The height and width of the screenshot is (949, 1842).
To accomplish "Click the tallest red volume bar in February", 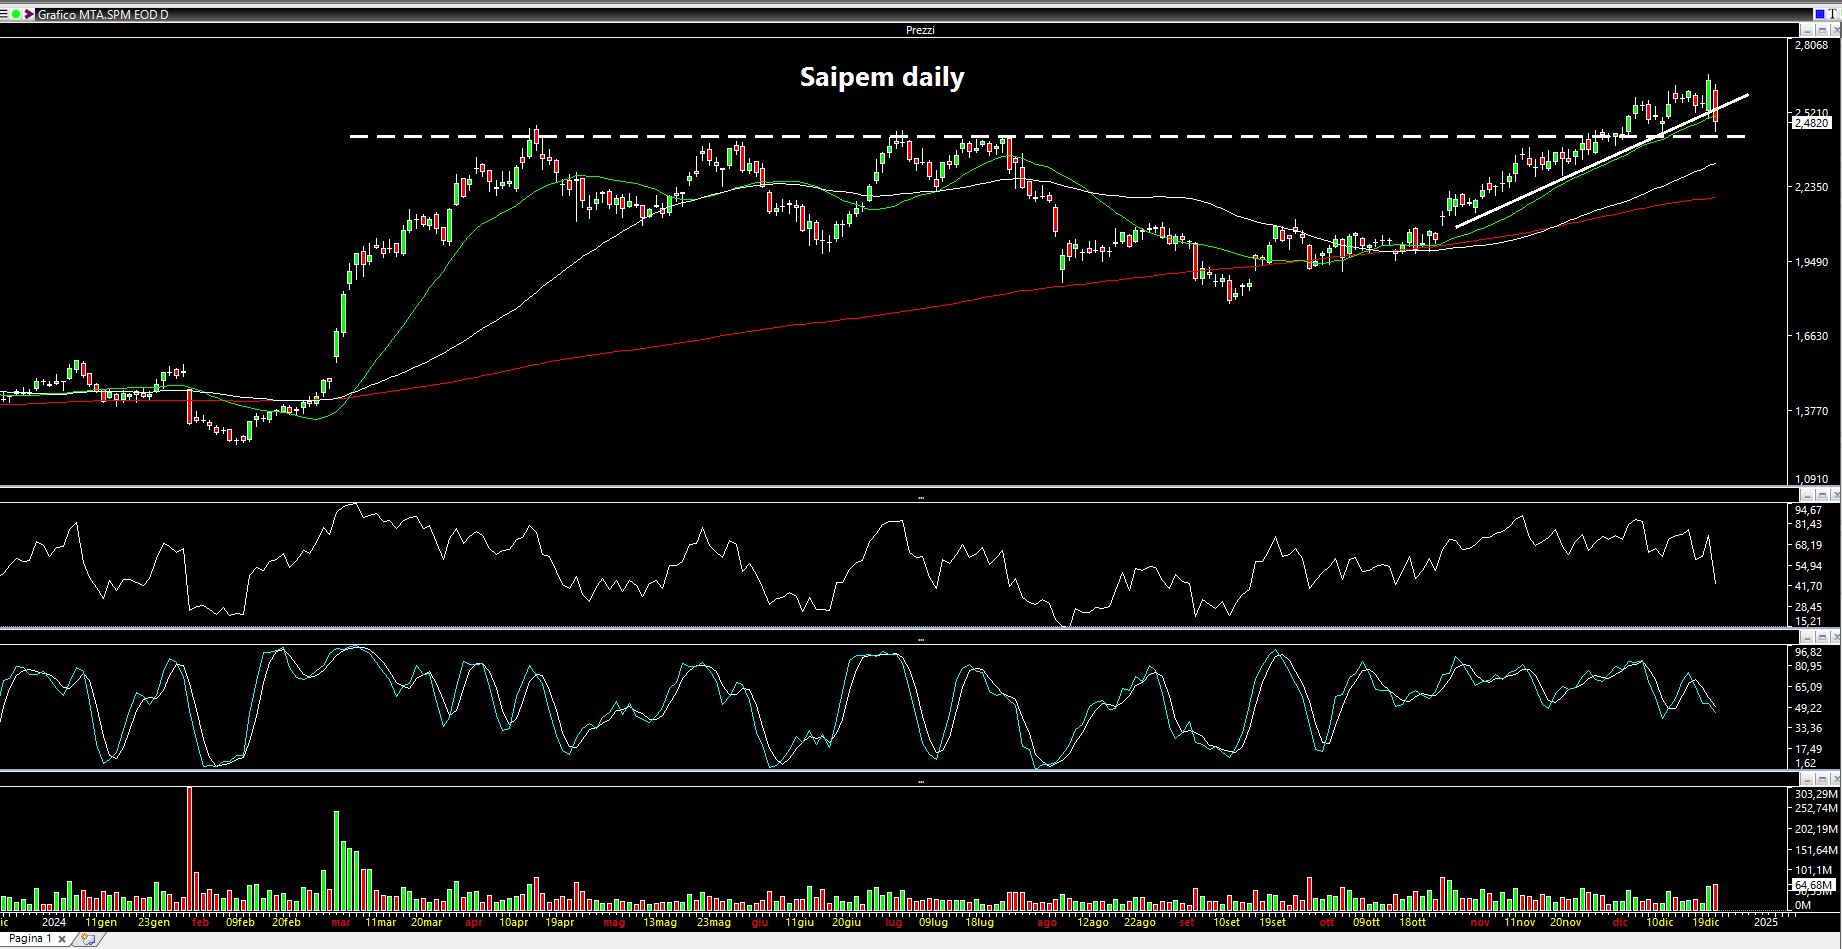I will (x=189, y=848).
